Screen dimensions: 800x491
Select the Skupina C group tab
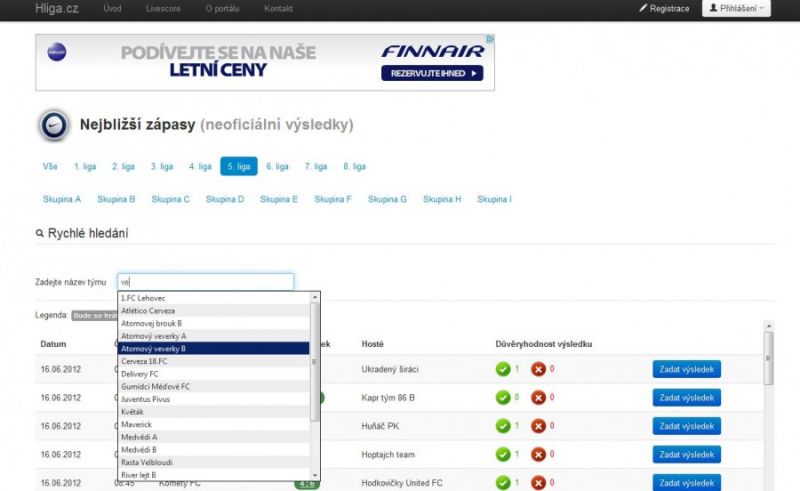pos(170,199)
